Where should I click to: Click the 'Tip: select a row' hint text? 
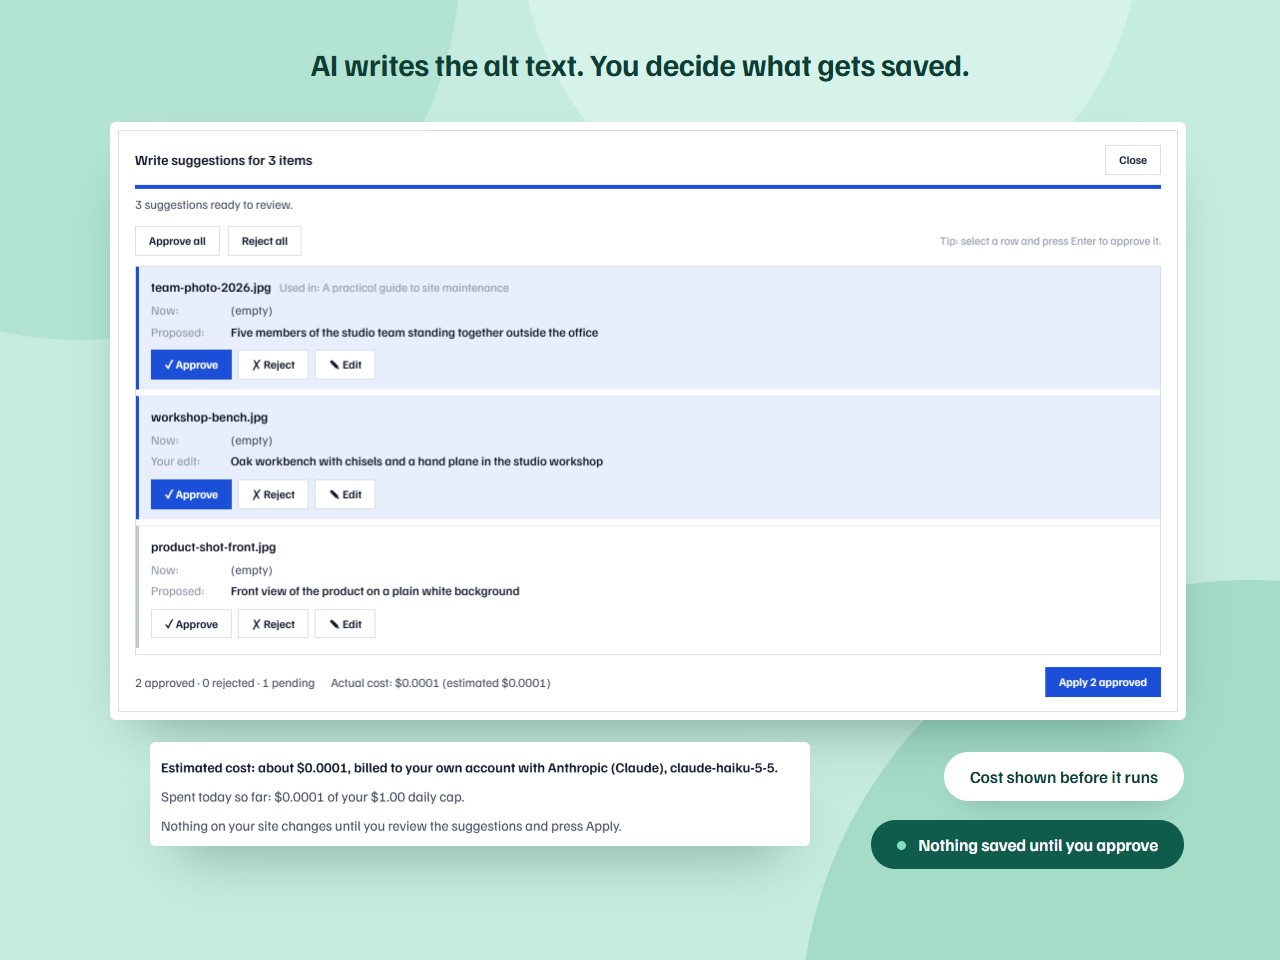click(x=1050, y=241)
